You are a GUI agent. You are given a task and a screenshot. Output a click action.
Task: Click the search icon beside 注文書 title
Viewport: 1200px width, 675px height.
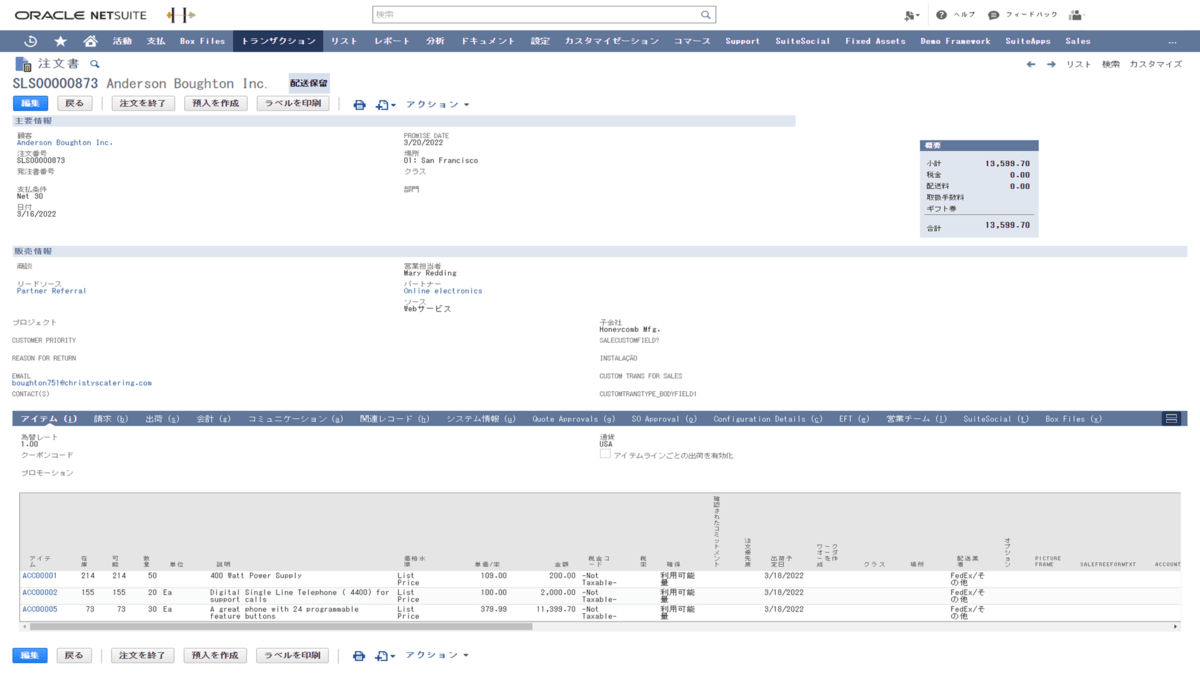pos(95,64)
